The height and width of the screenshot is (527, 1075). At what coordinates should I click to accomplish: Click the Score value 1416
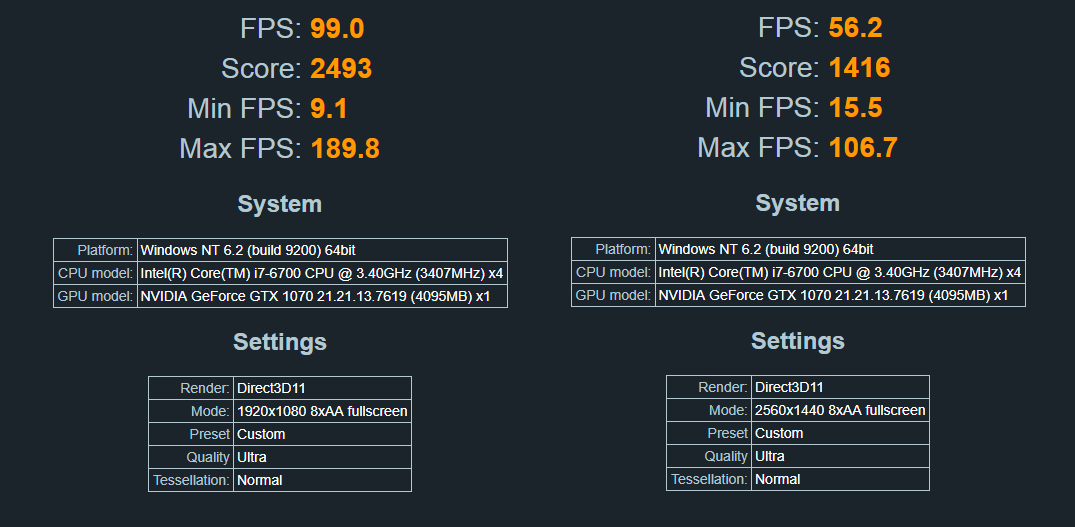coord(859,68)
